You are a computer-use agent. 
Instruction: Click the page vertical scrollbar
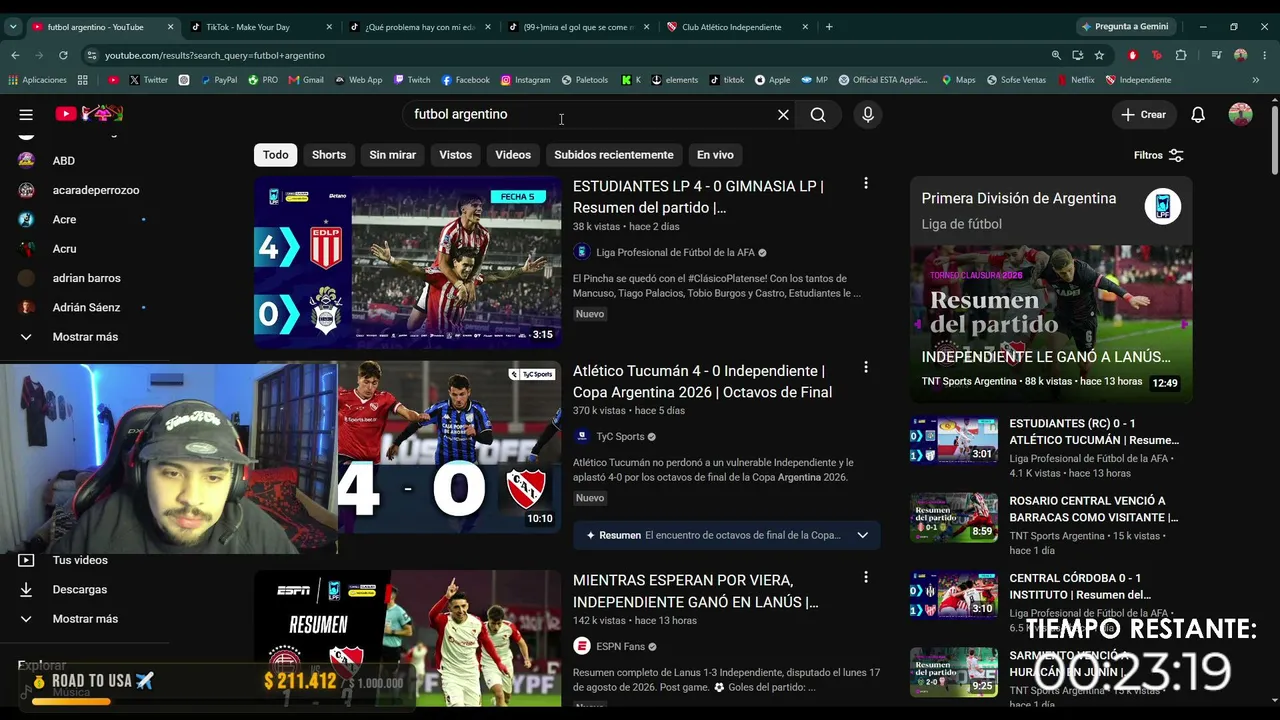pos(1274,140)
